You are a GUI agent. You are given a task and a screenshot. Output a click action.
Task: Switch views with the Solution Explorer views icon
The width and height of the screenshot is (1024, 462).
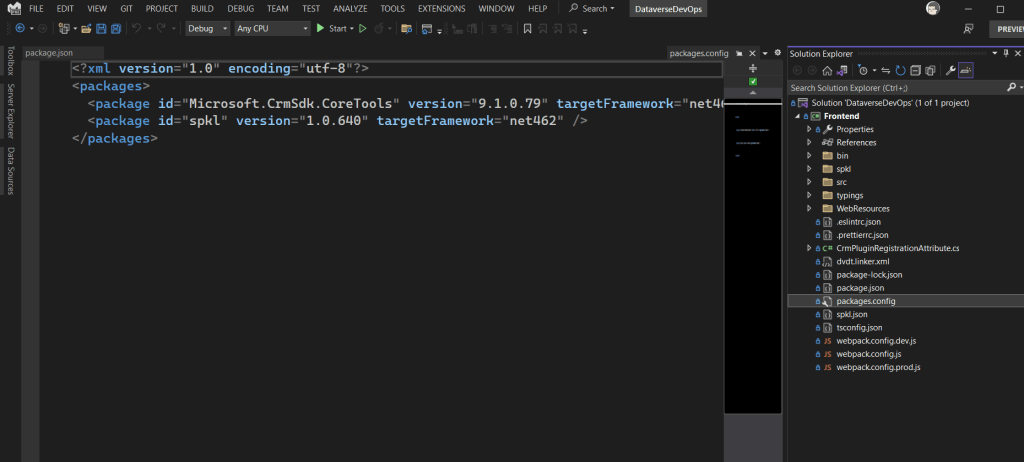tap(842, 71)
